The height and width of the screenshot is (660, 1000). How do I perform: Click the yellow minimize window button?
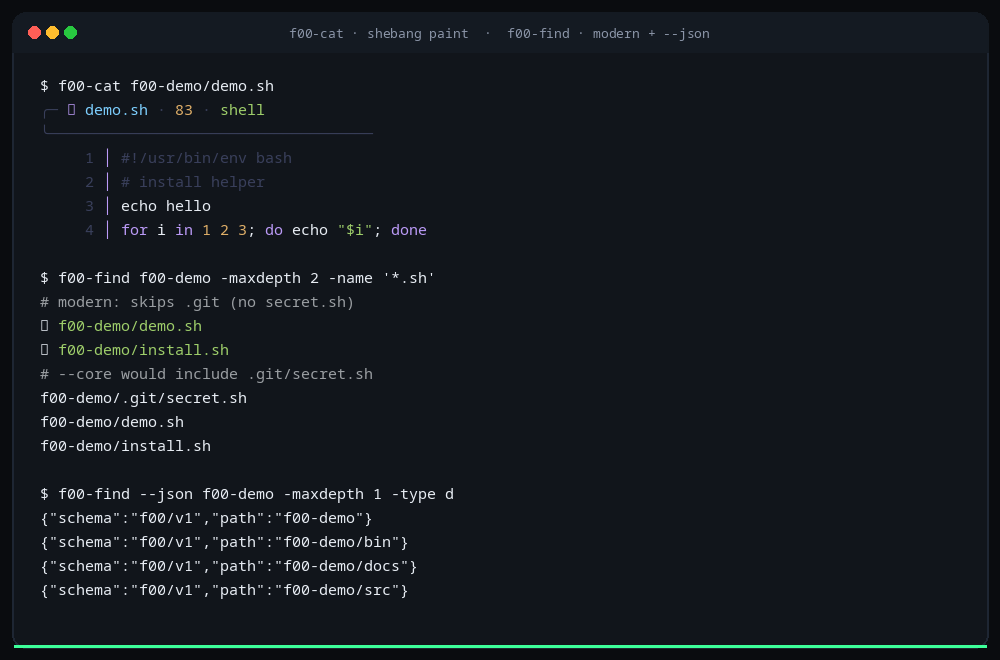(52, 33)
